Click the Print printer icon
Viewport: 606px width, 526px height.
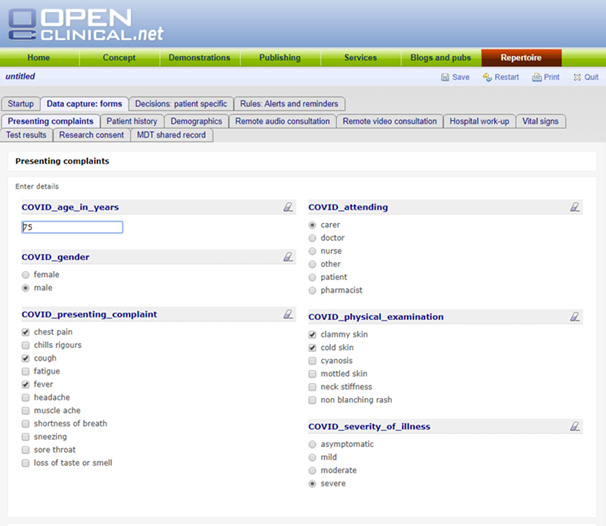click(x=536, y=77)
